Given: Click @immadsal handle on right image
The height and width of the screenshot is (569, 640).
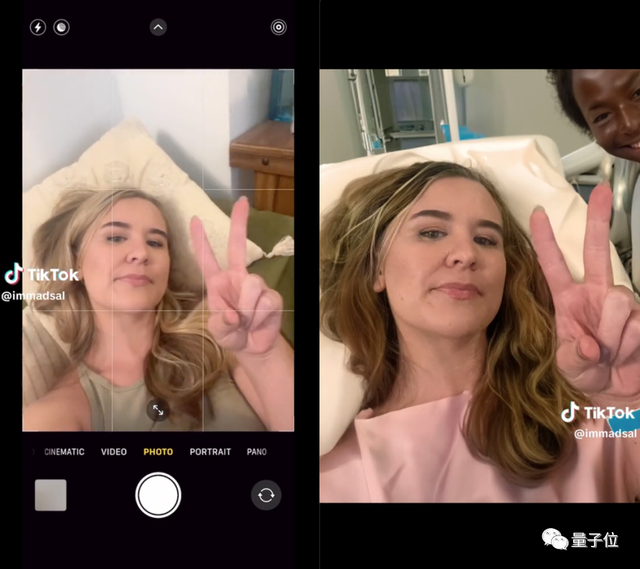Looking at the screenshot, I should coord(604,433).
